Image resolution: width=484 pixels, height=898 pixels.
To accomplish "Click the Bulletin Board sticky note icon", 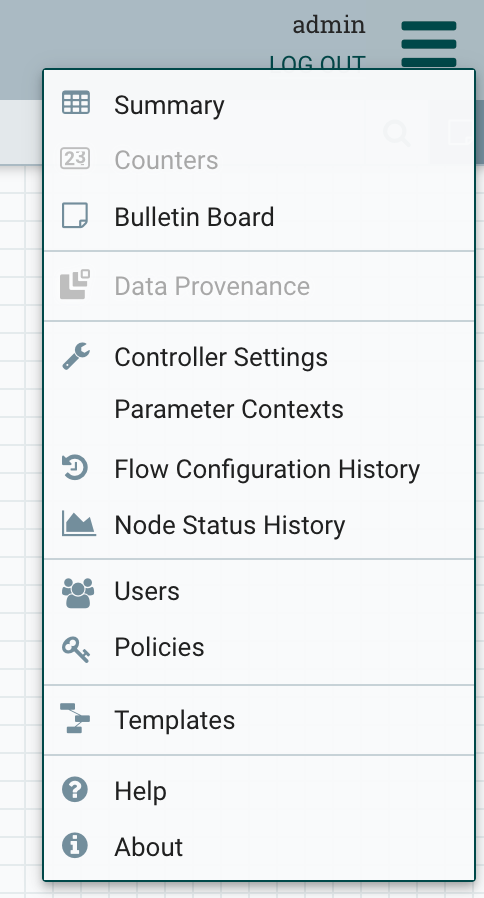I will (75, 216).
